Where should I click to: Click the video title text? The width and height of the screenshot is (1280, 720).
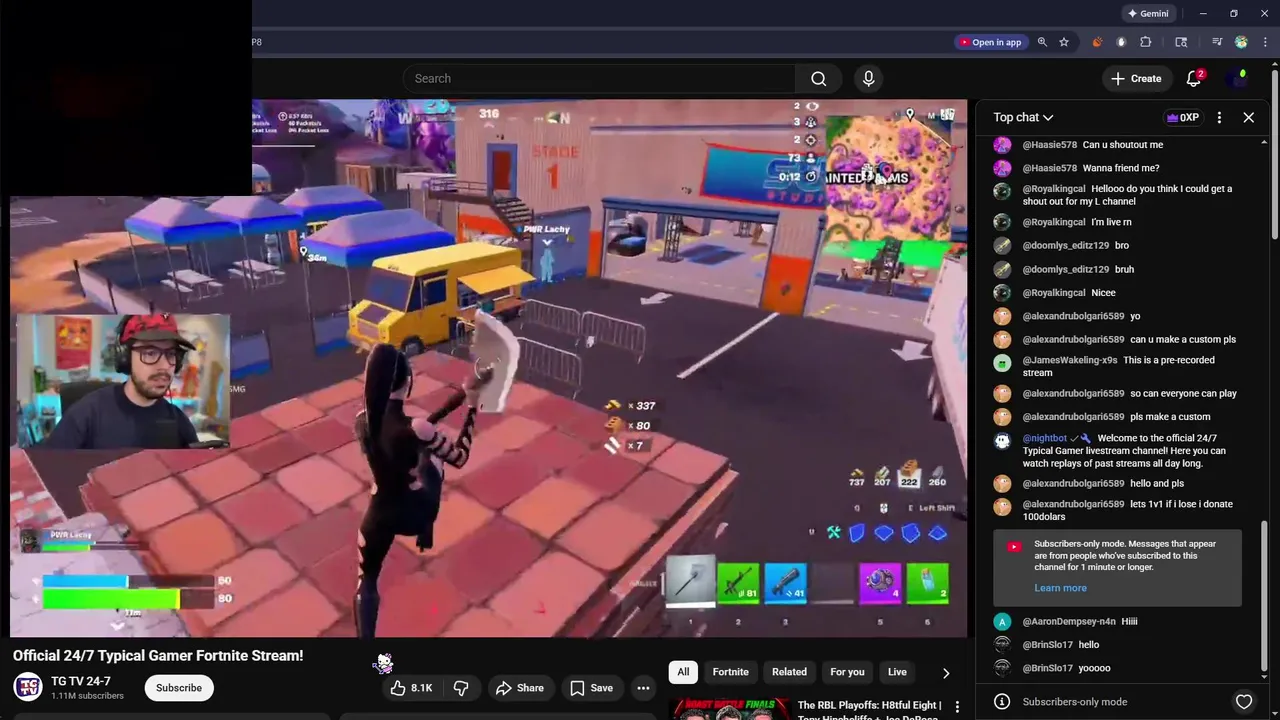tap(158, 656)
